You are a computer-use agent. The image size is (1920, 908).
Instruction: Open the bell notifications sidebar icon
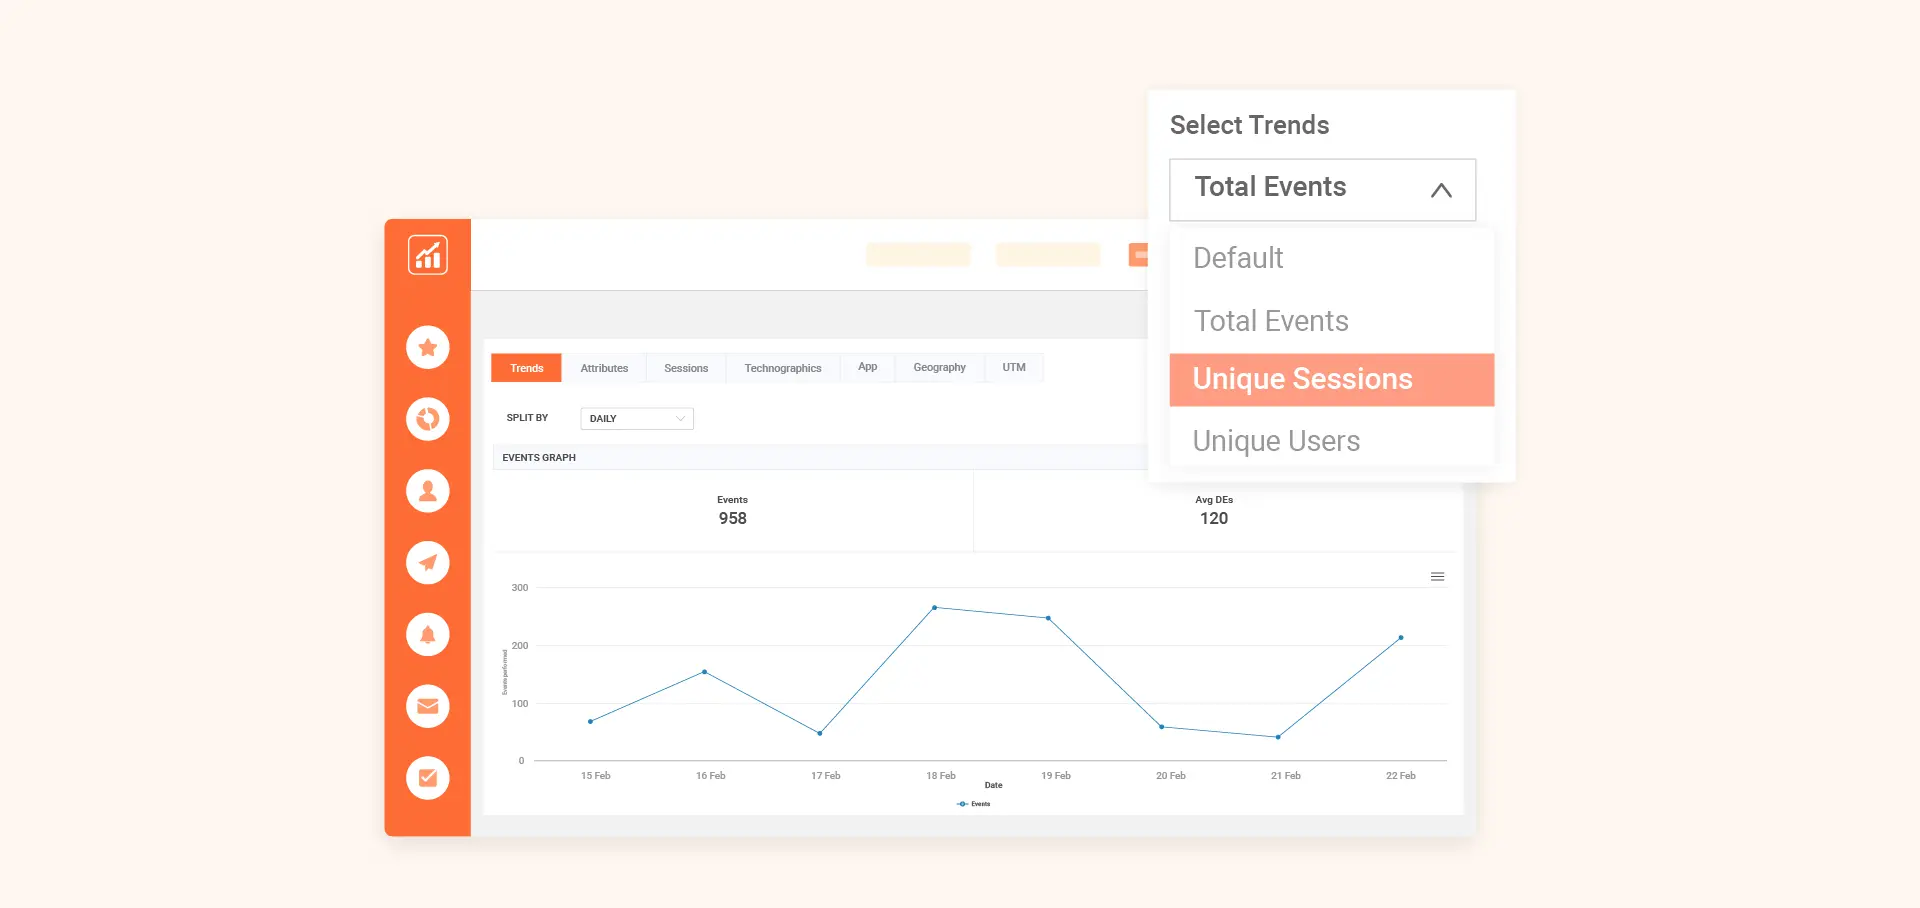(427, 635)
